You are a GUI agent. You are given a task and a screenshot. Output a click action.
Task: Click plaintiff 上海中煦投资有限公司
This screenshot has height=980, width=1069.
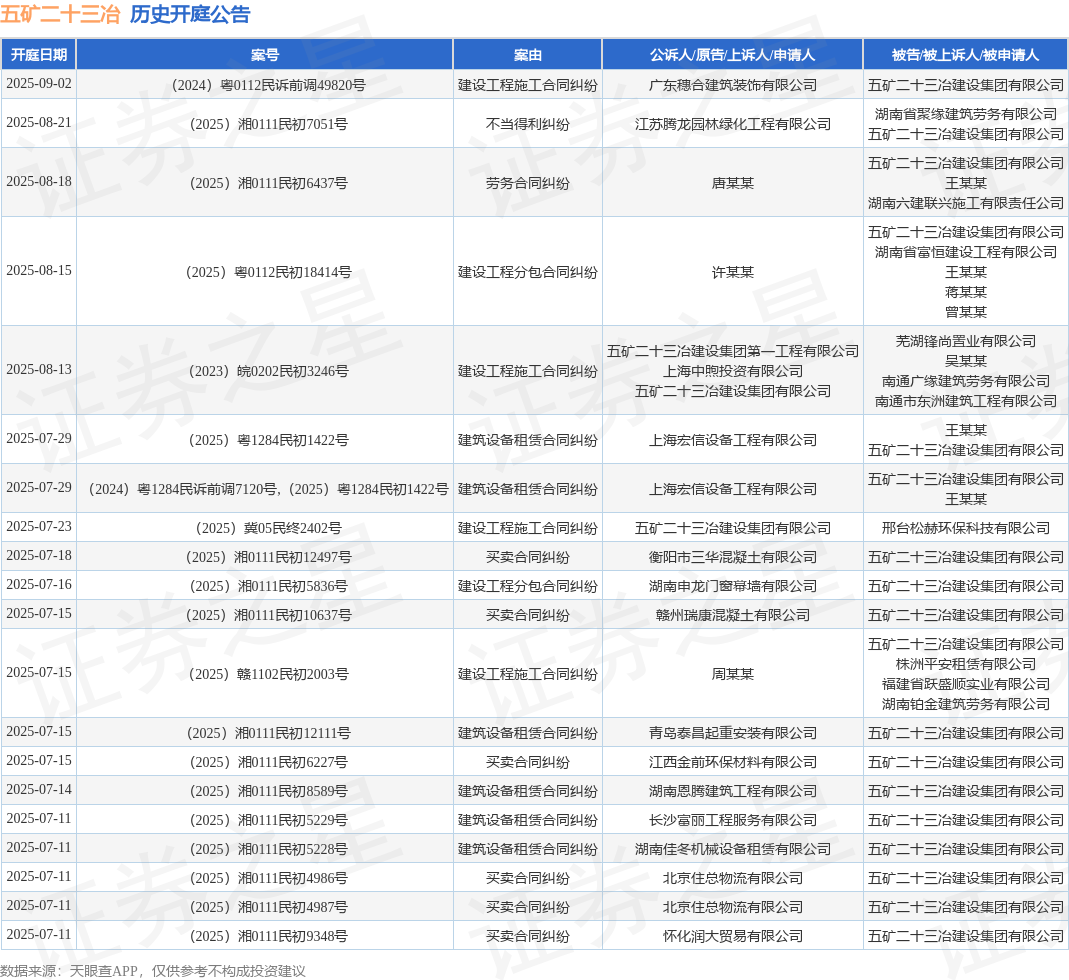pos(733,371)
